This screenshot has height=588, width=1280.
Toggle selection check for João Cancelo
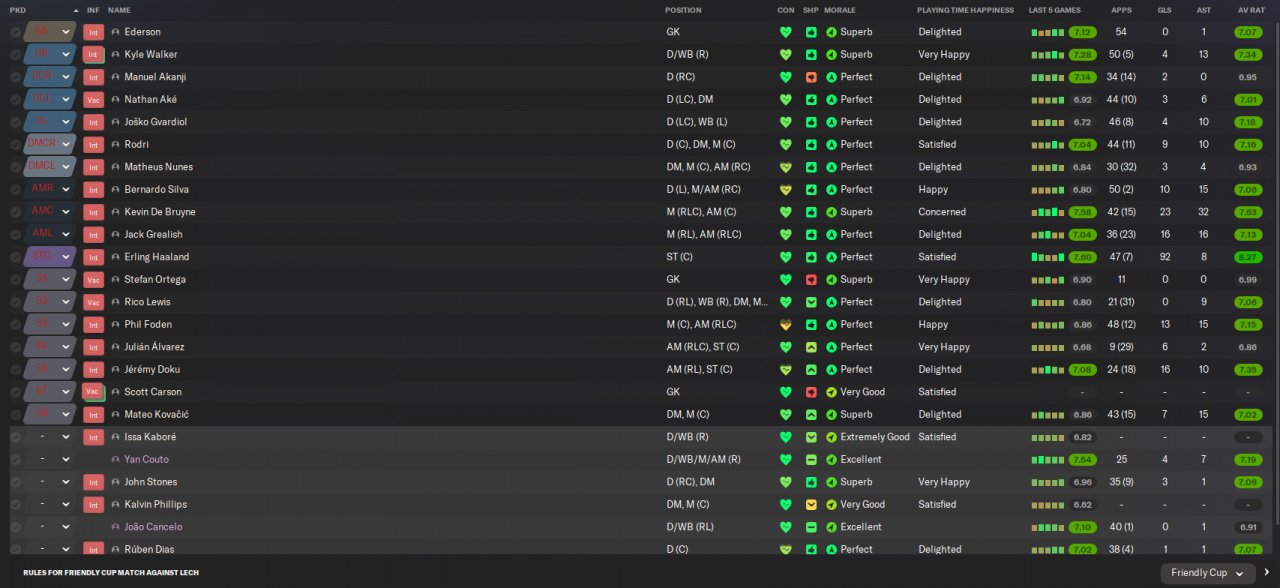click(15, 527)
